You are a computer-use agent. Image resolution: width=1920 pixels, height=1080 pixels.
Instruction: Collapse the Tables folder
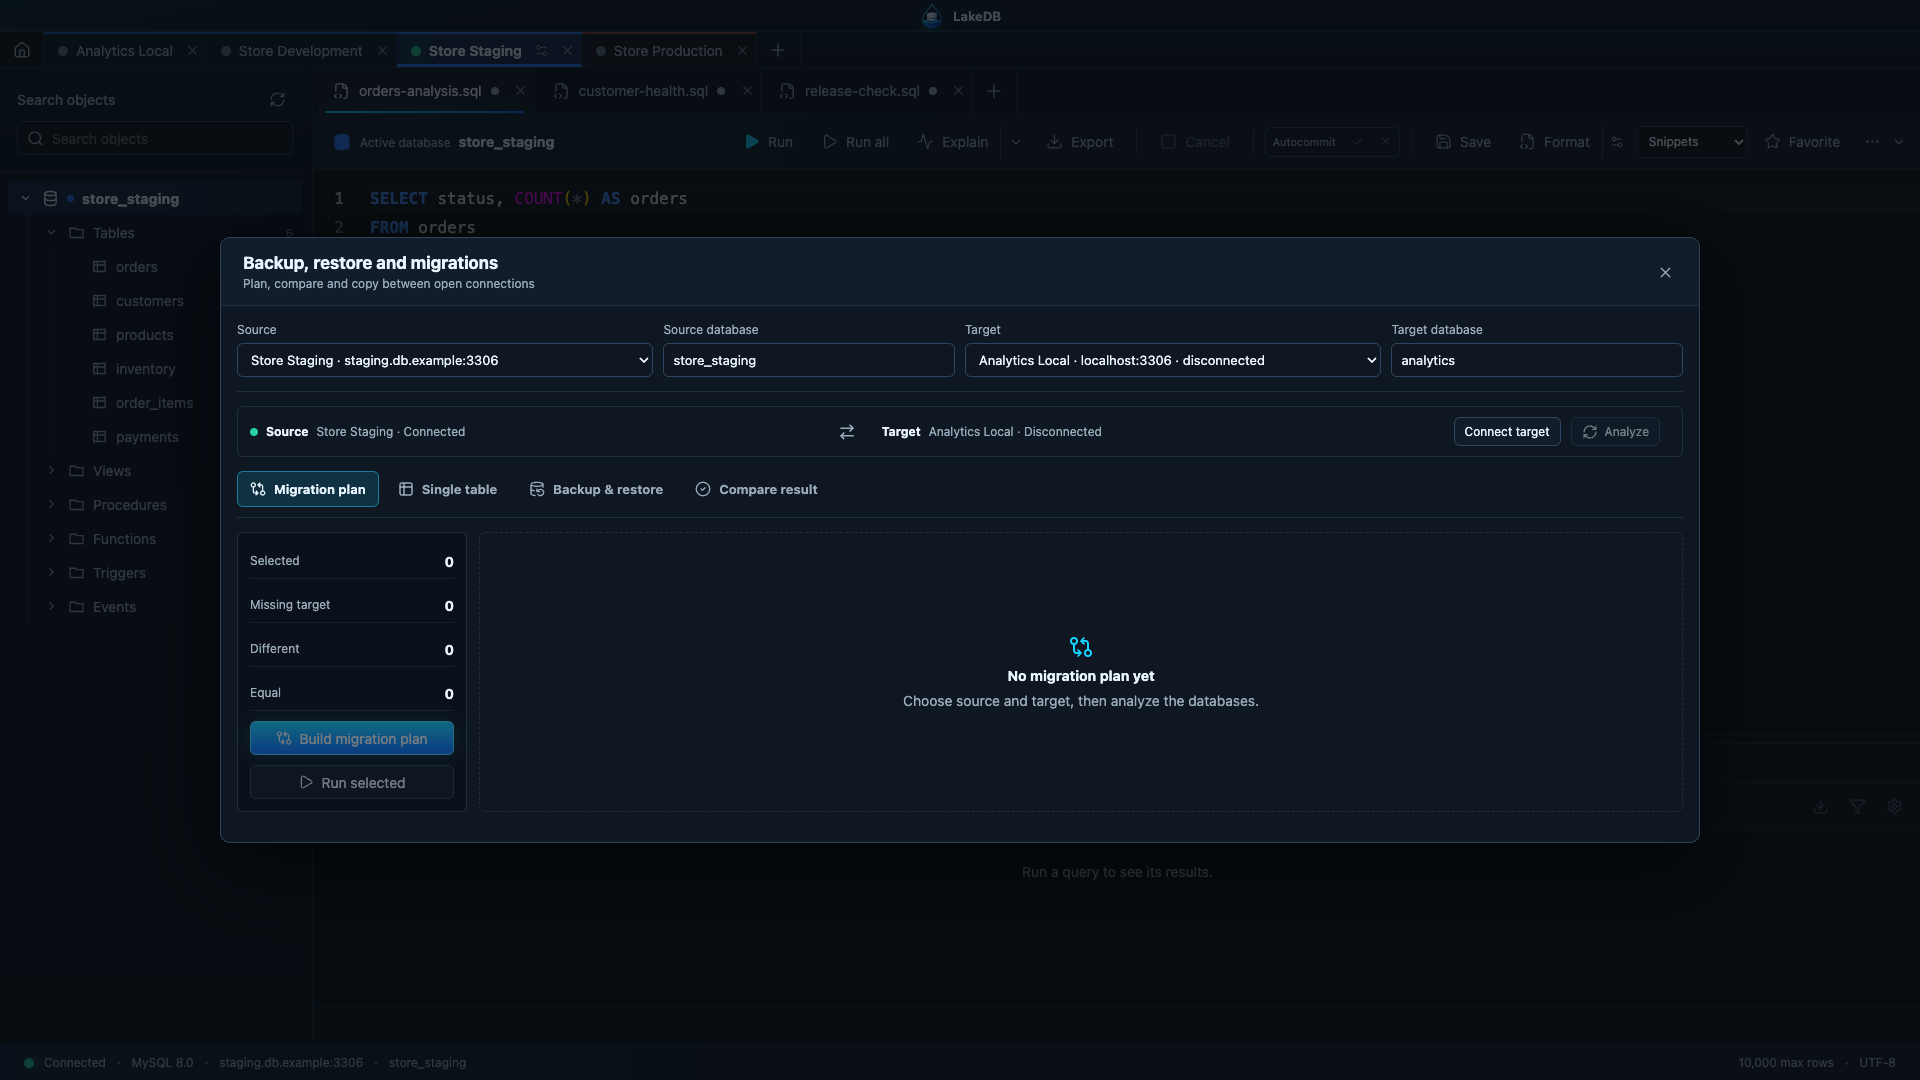[x=51, y=233]
